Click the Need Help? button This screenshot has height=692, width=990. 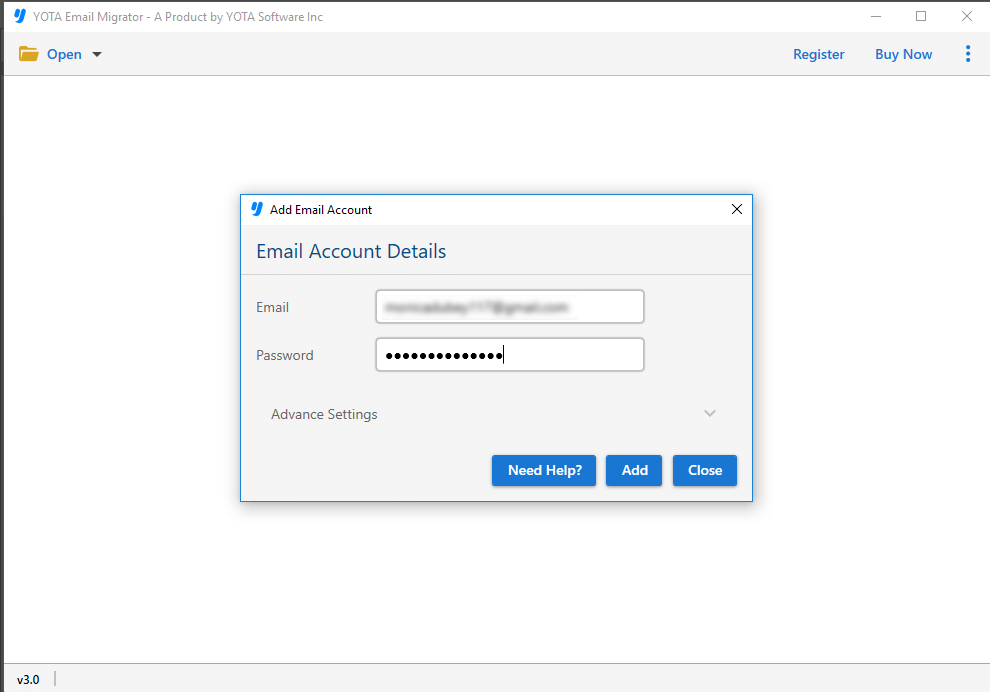543,470
